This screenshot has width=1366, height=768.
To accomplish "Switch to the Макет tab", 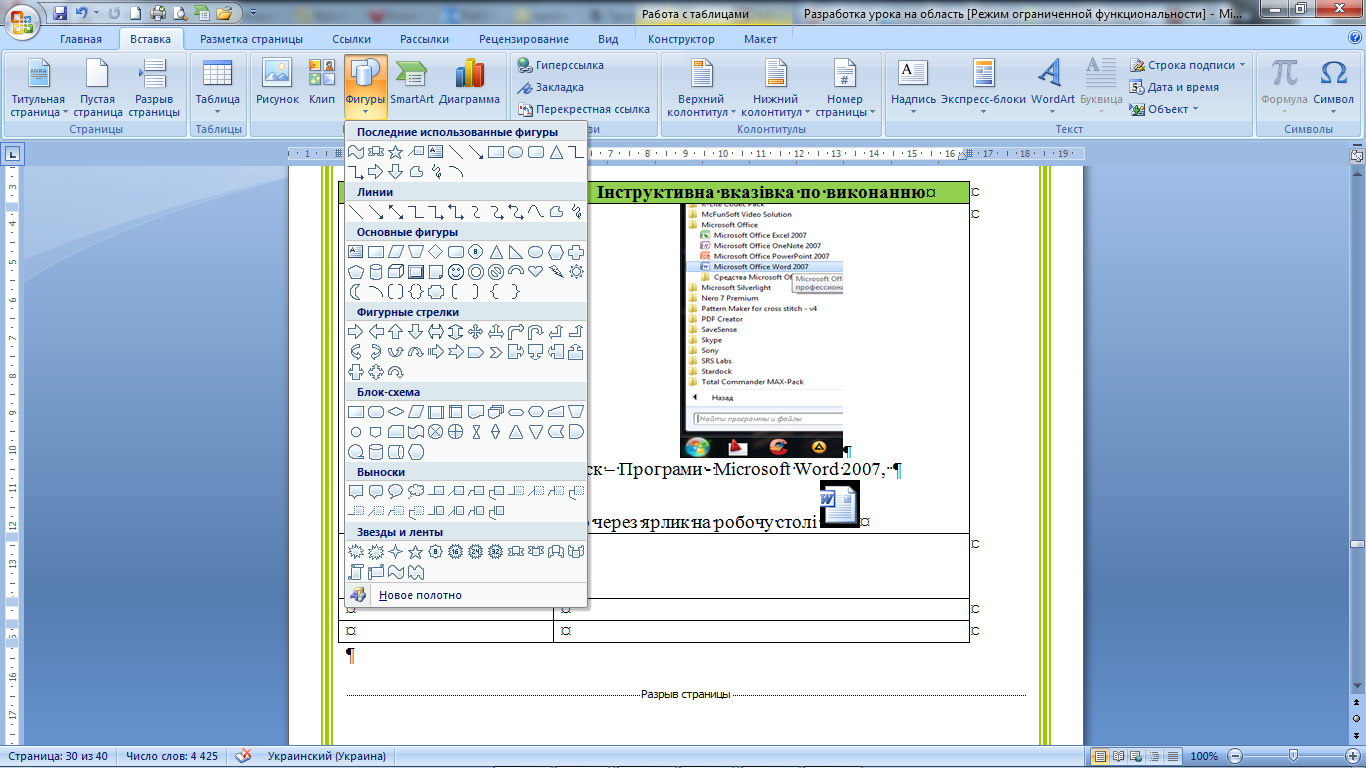I will coord(760,39).
